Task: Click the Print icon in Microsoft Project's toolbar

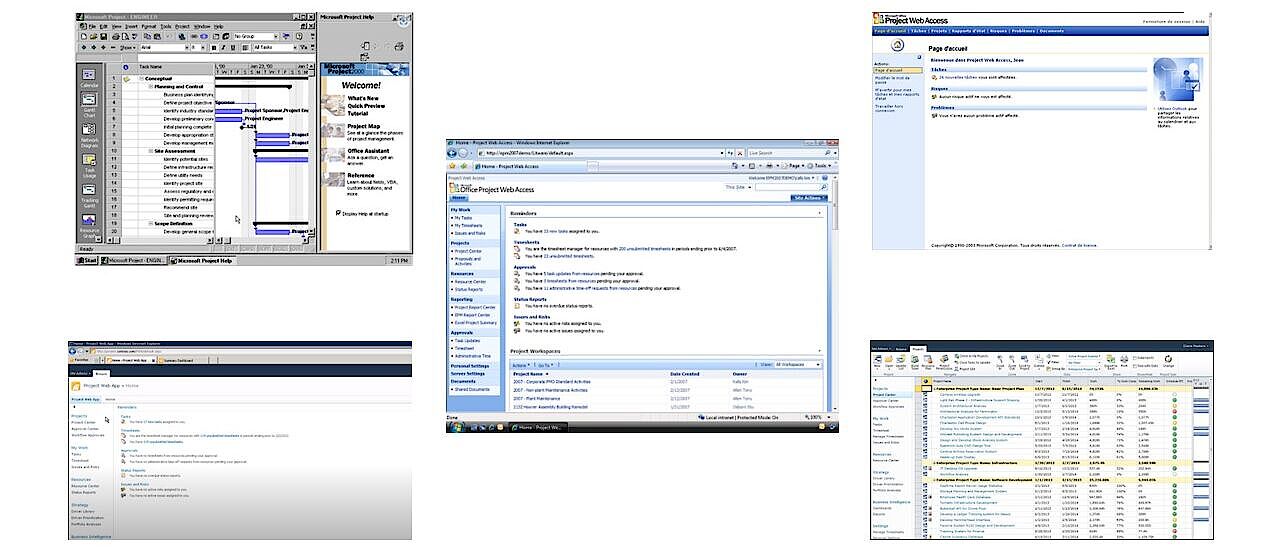Action: 116,36
